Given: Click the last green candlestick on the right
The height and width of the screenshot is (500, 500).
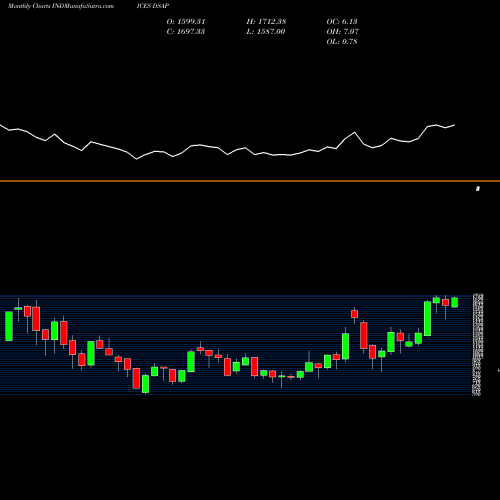Looking at the screenshot, I should [x=455, y=302].
